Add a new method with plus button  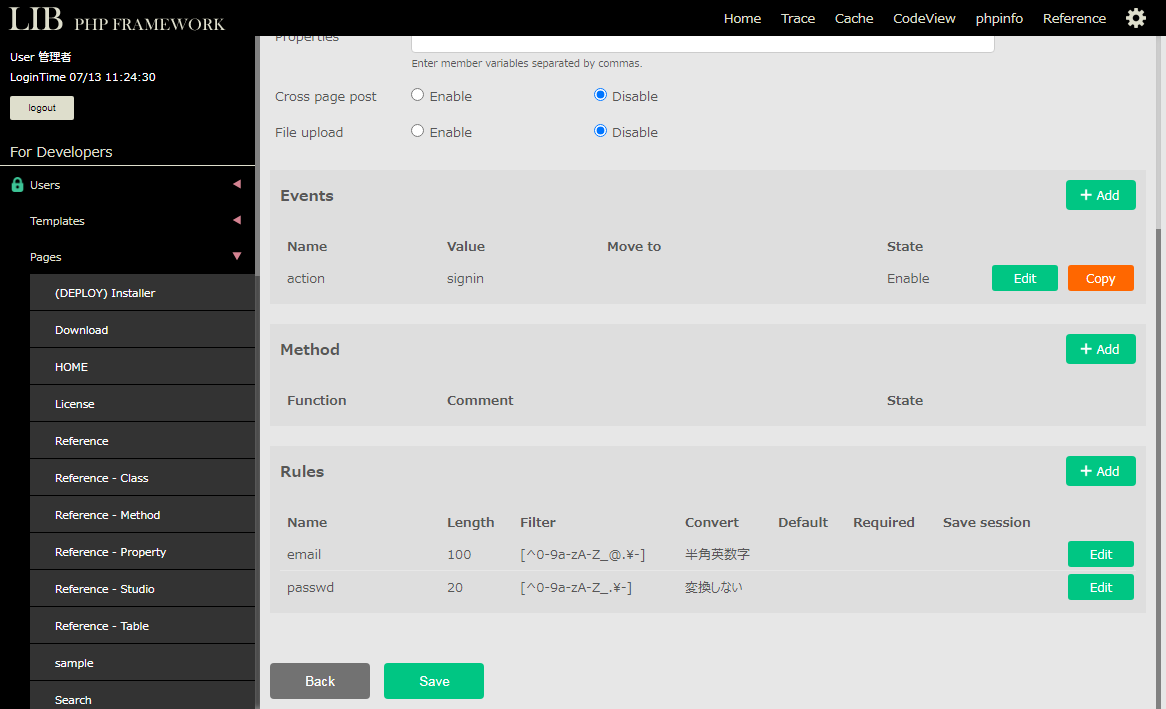1100,349
